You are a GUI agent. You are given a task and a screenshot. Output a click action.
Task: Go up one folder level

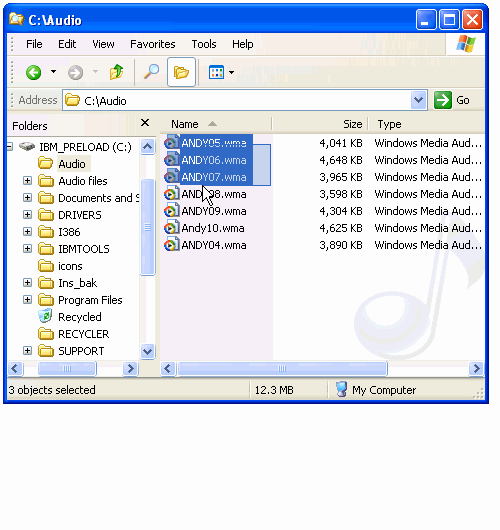click(116, 72)
